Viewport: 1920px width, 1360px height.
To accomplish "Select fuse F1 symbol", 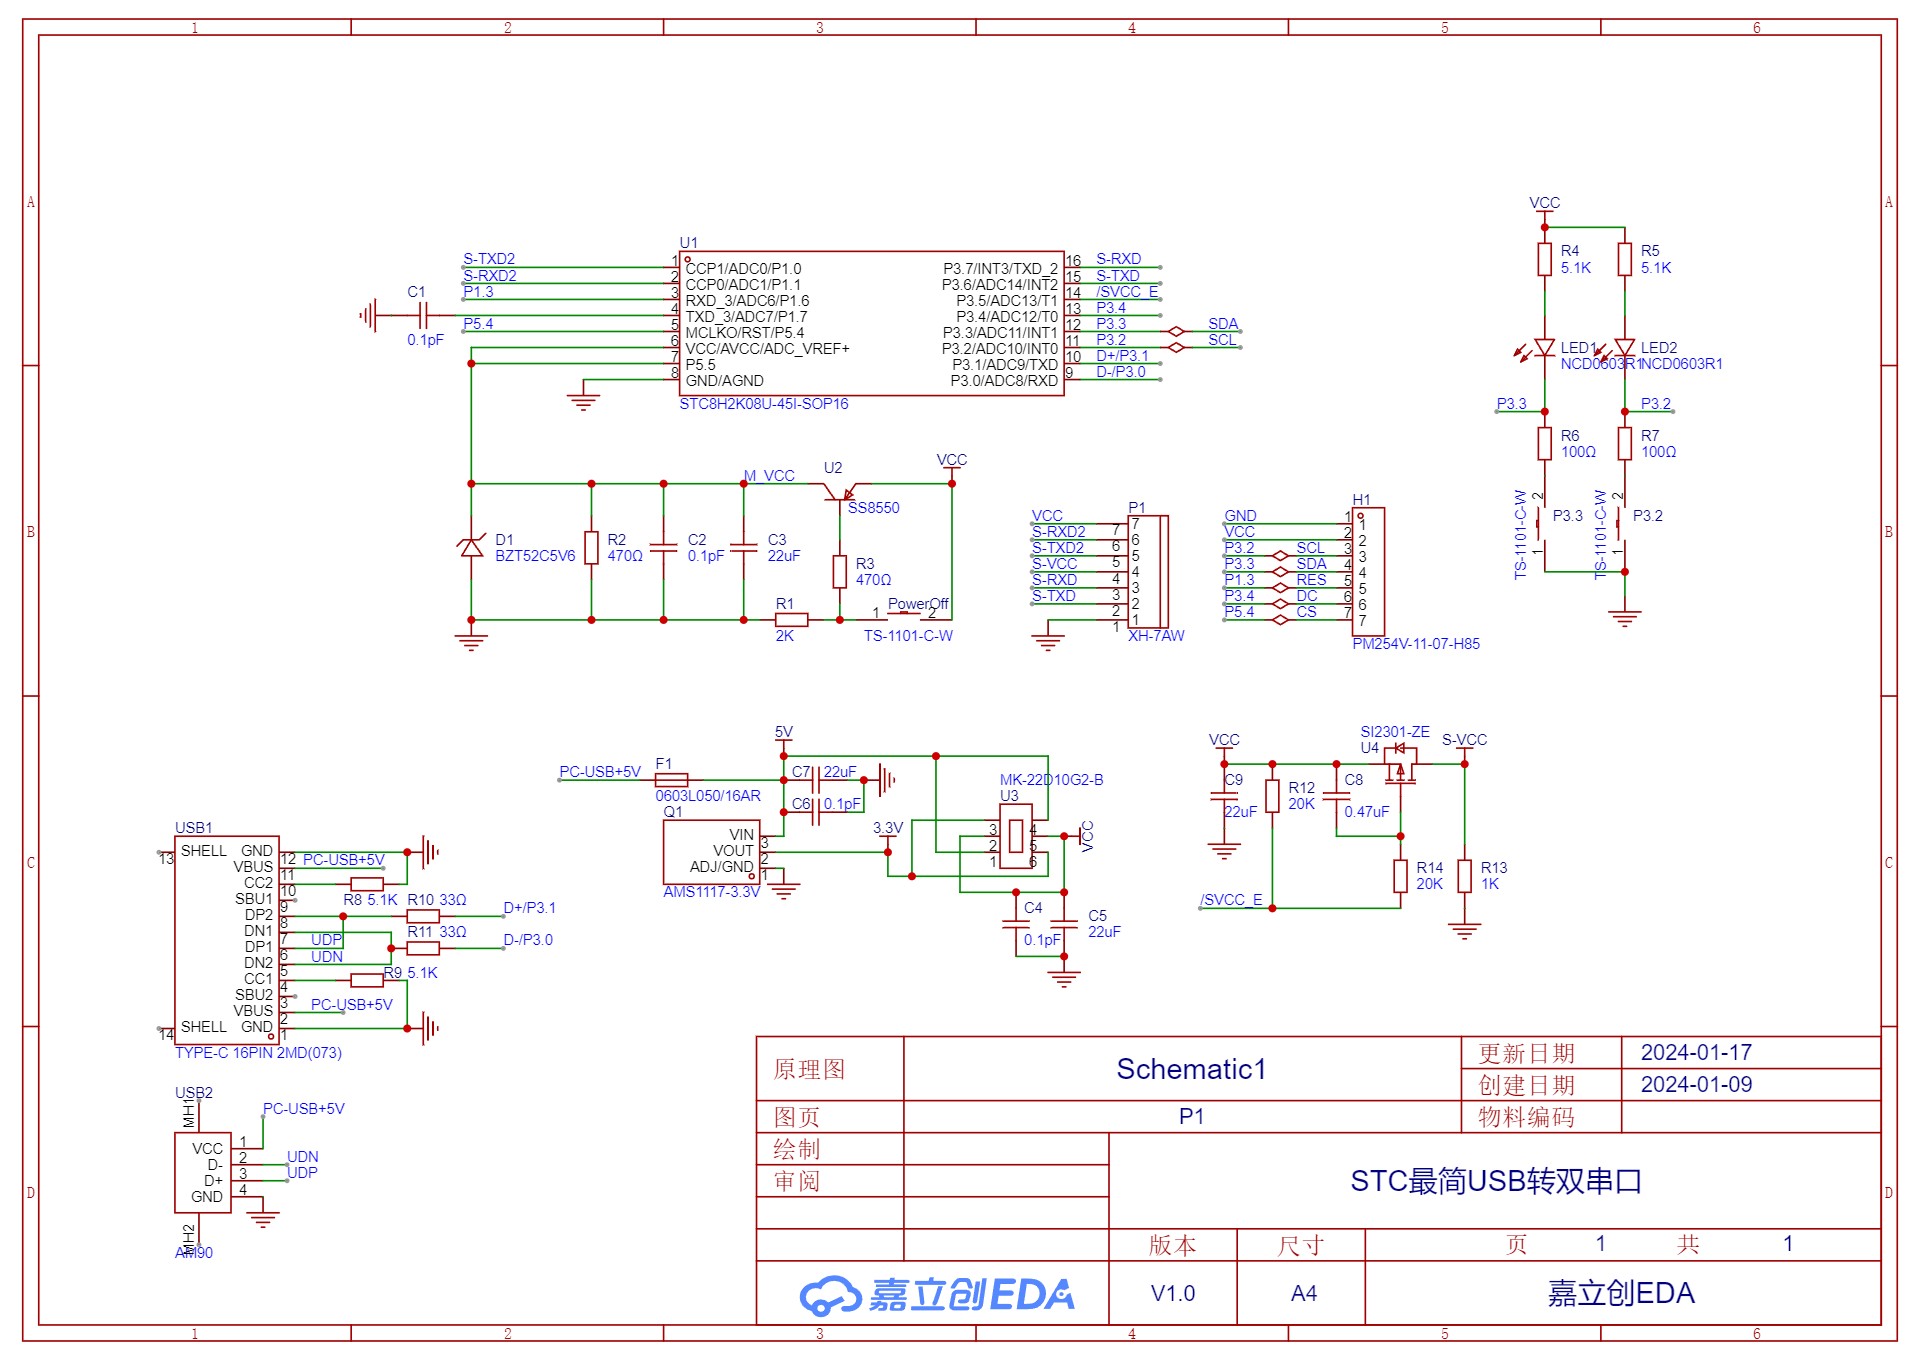I will [671, 780].
